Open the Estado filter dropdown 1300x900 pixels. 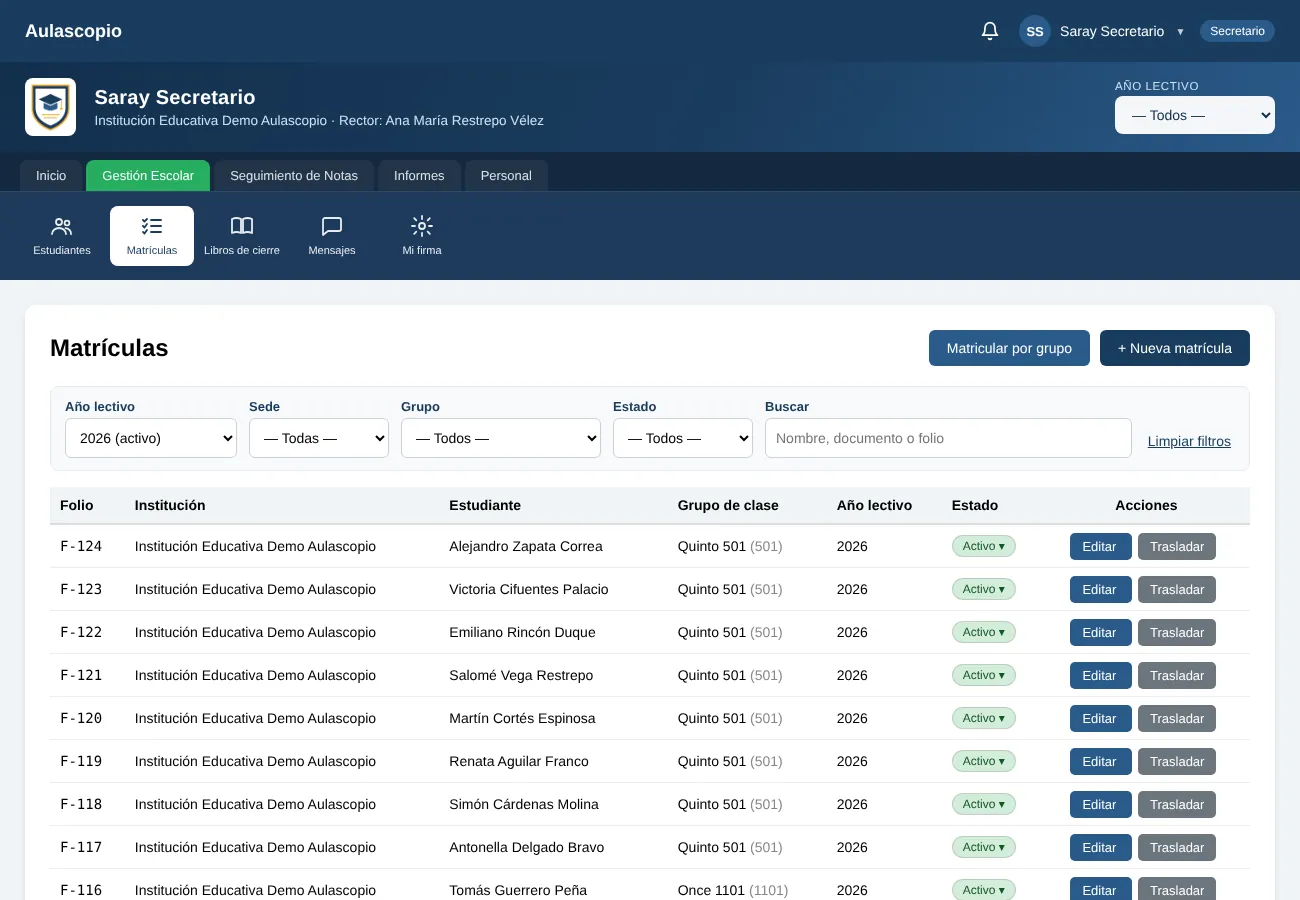(x=683, y=438)
